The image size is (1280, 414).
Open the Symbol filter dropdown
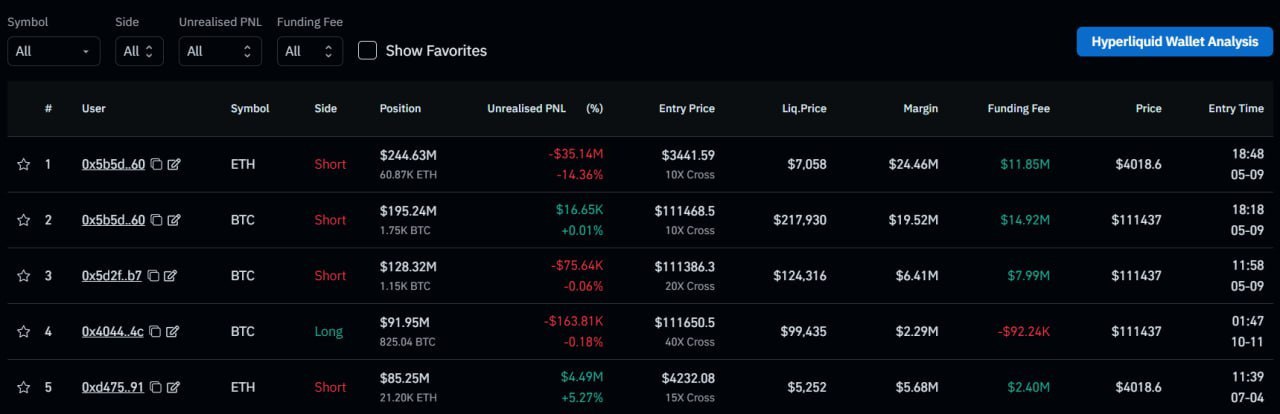53,51
